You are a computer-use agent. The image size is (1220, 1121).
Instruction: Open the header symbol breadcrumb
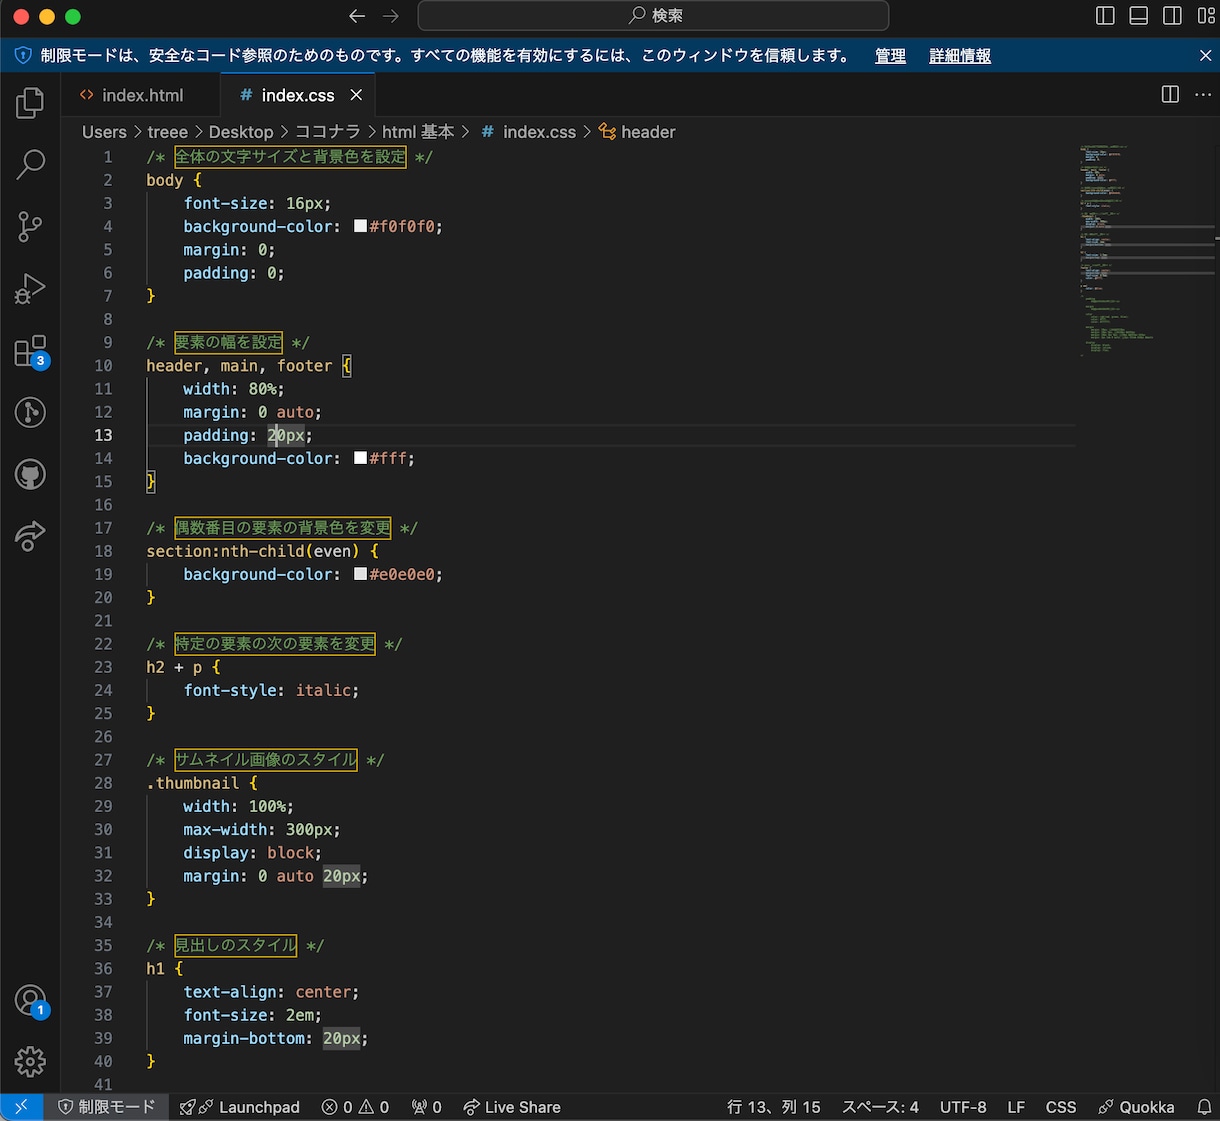click(x=637, y=132)
